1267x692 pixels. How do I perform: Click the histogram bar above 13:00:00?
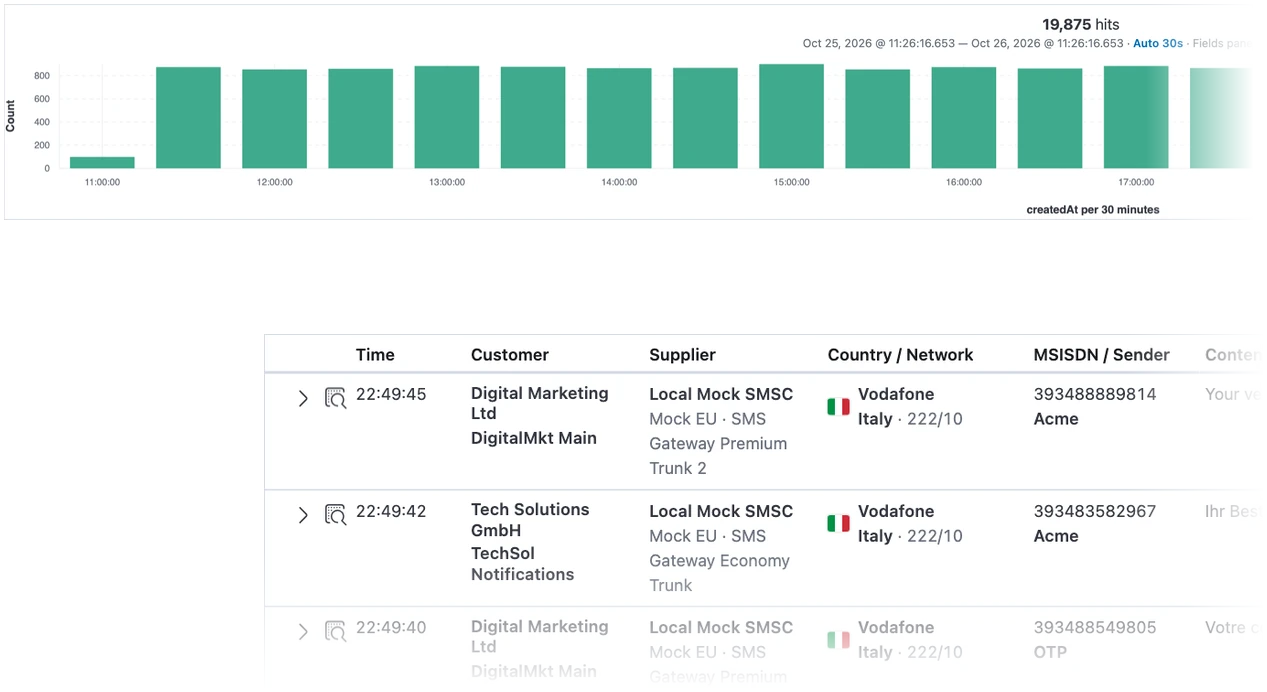pos(447,117)
